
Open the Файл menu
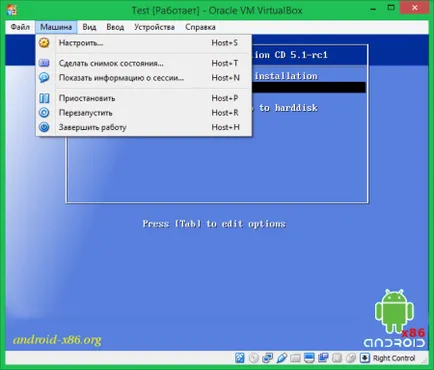(x=20, y=27)
